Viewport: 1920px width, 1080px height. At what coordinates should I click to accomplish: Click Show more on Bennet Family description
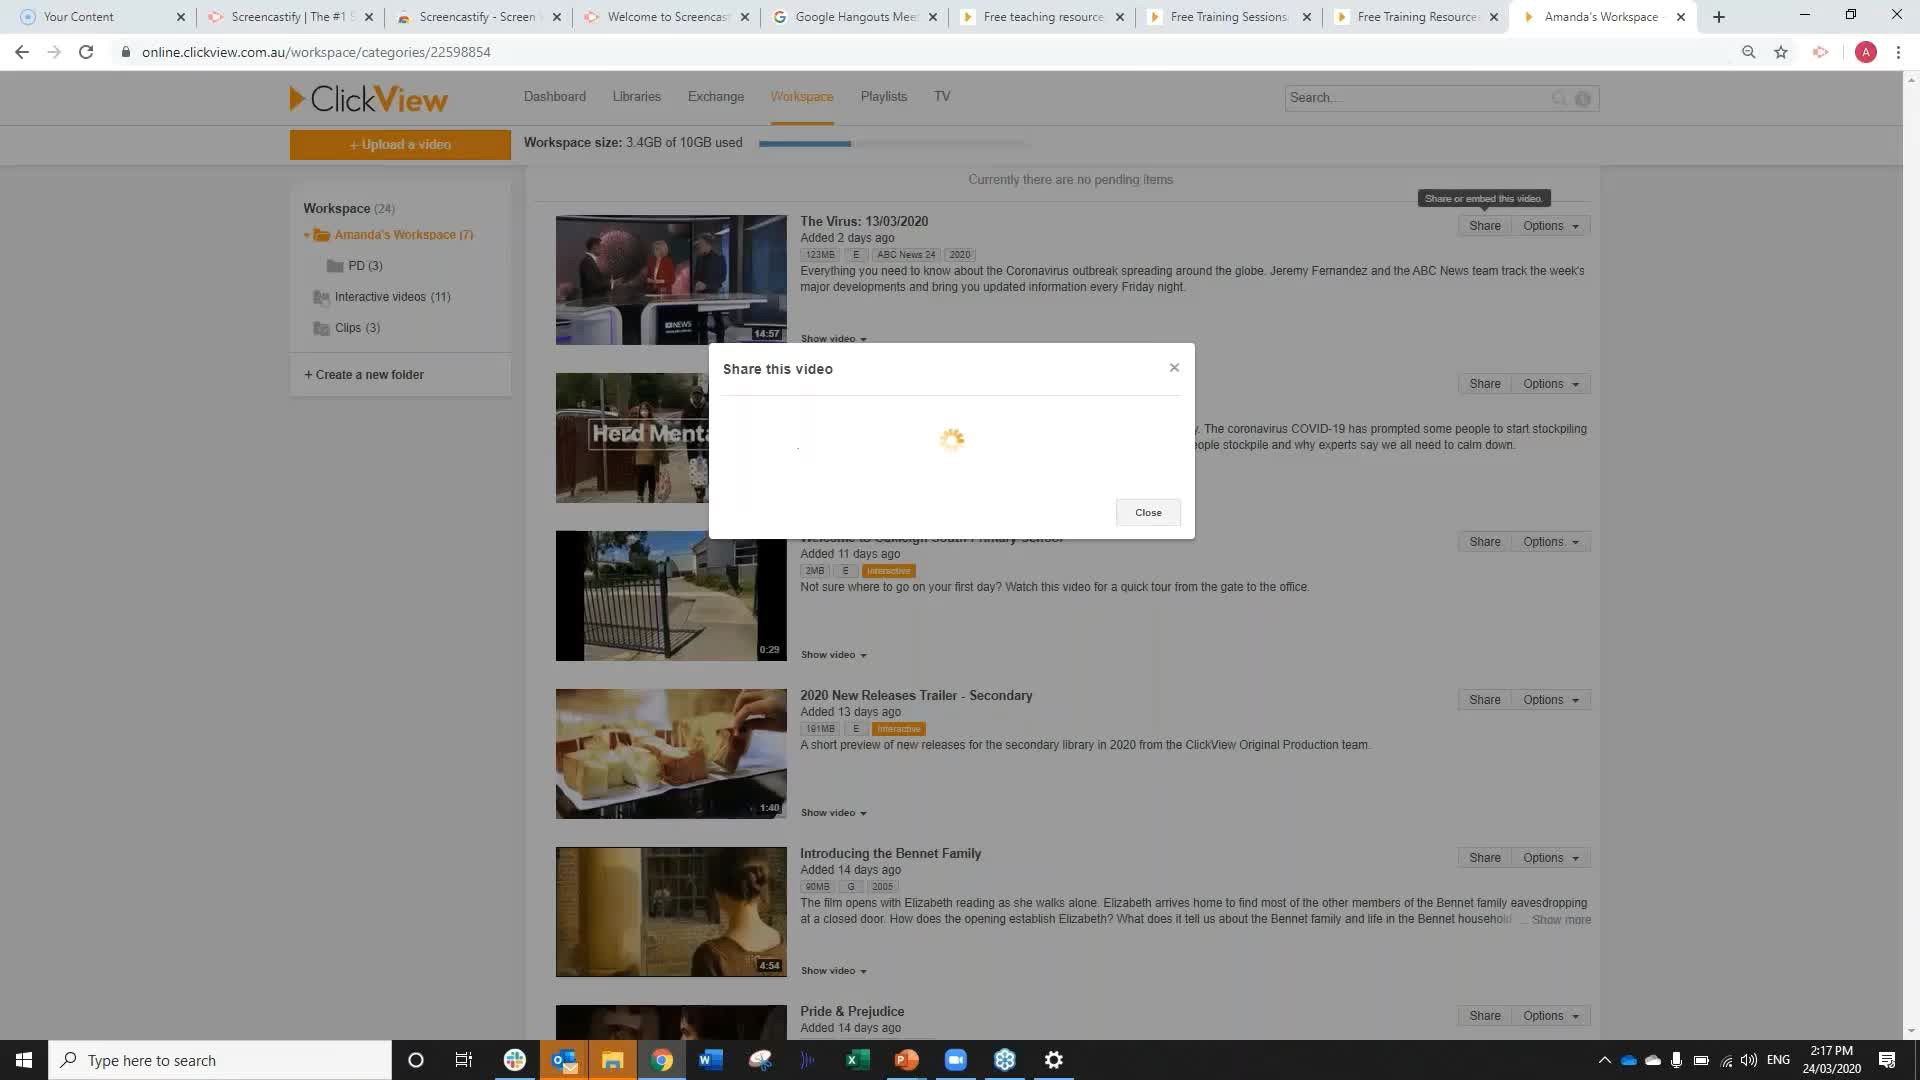click(1561, 920)
